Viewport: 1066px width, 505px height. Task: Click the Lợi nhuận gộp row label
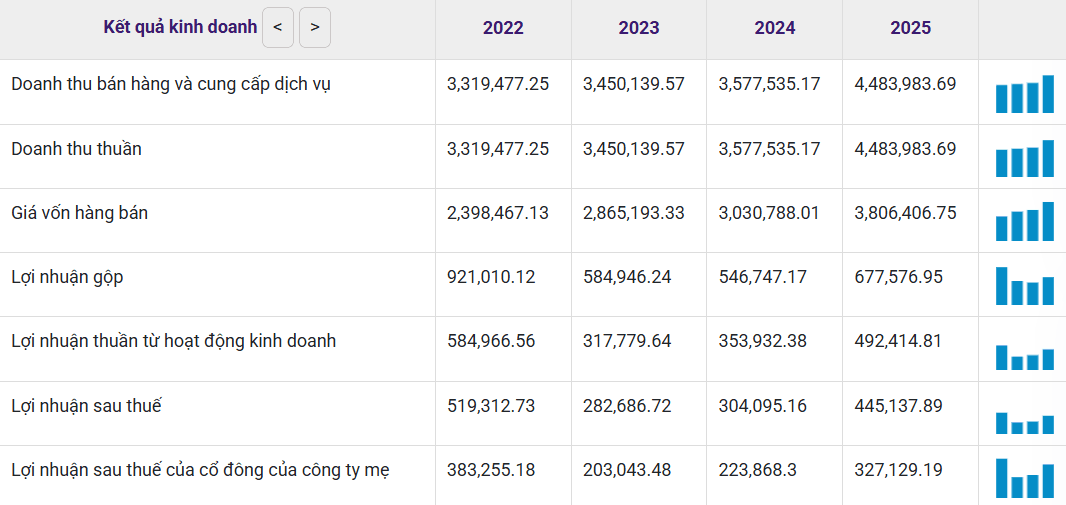(x=67, y=277)
